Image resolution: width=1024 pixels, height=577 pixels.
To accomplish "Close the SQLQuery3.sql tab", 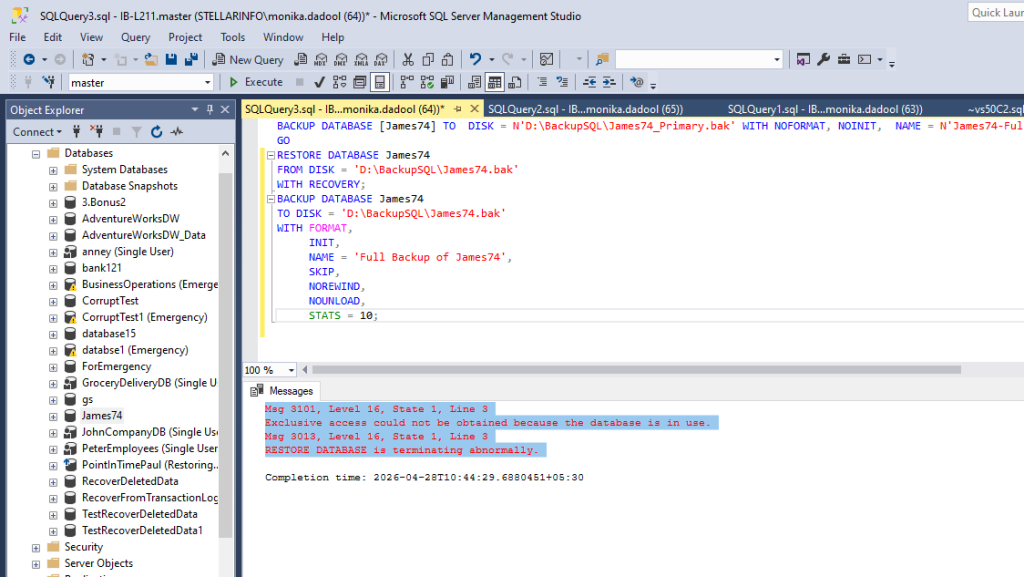I will point(475,109).
